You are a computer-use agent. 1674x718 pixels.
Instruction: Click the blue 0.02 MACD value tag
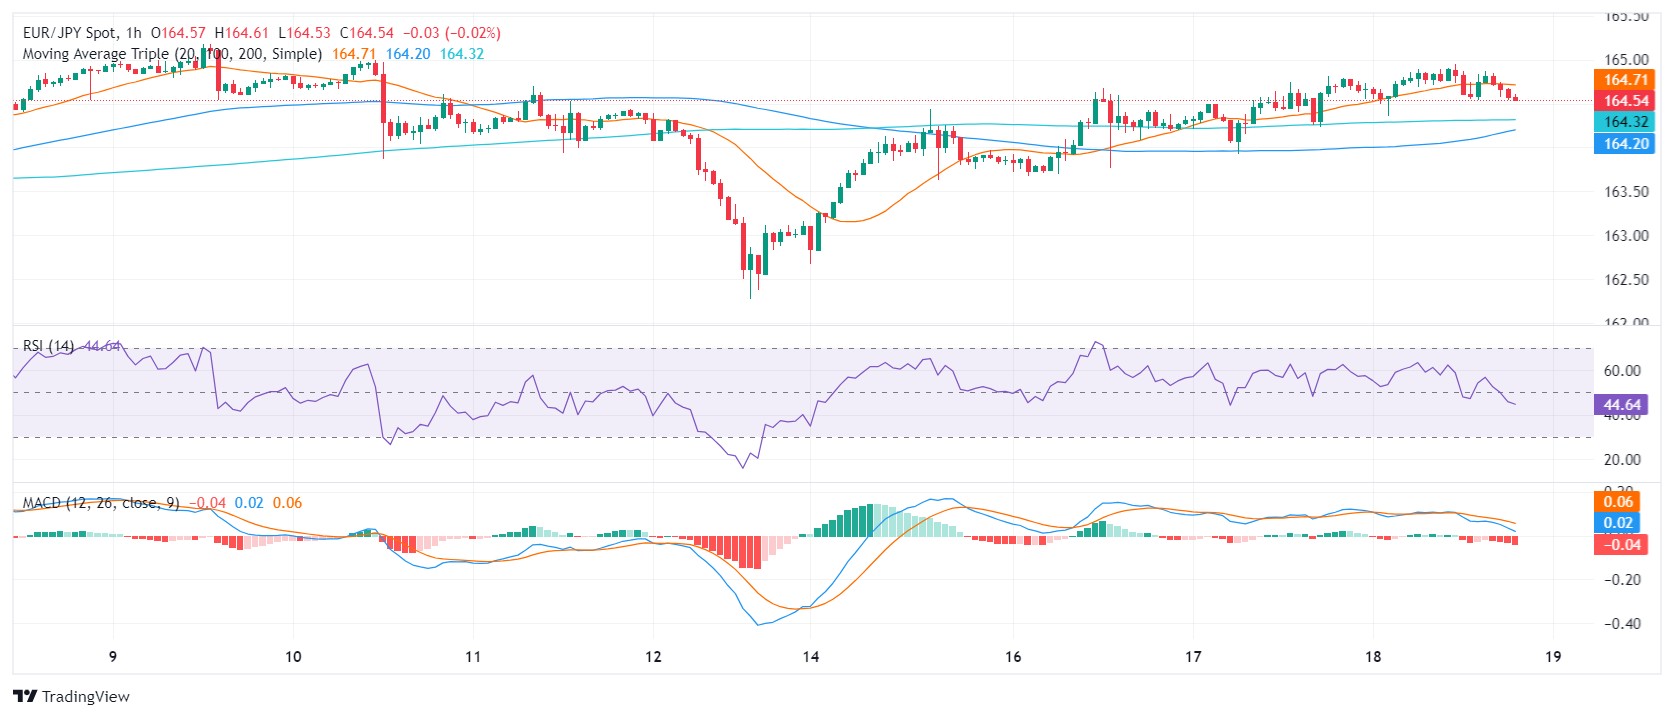[1617, 523]
